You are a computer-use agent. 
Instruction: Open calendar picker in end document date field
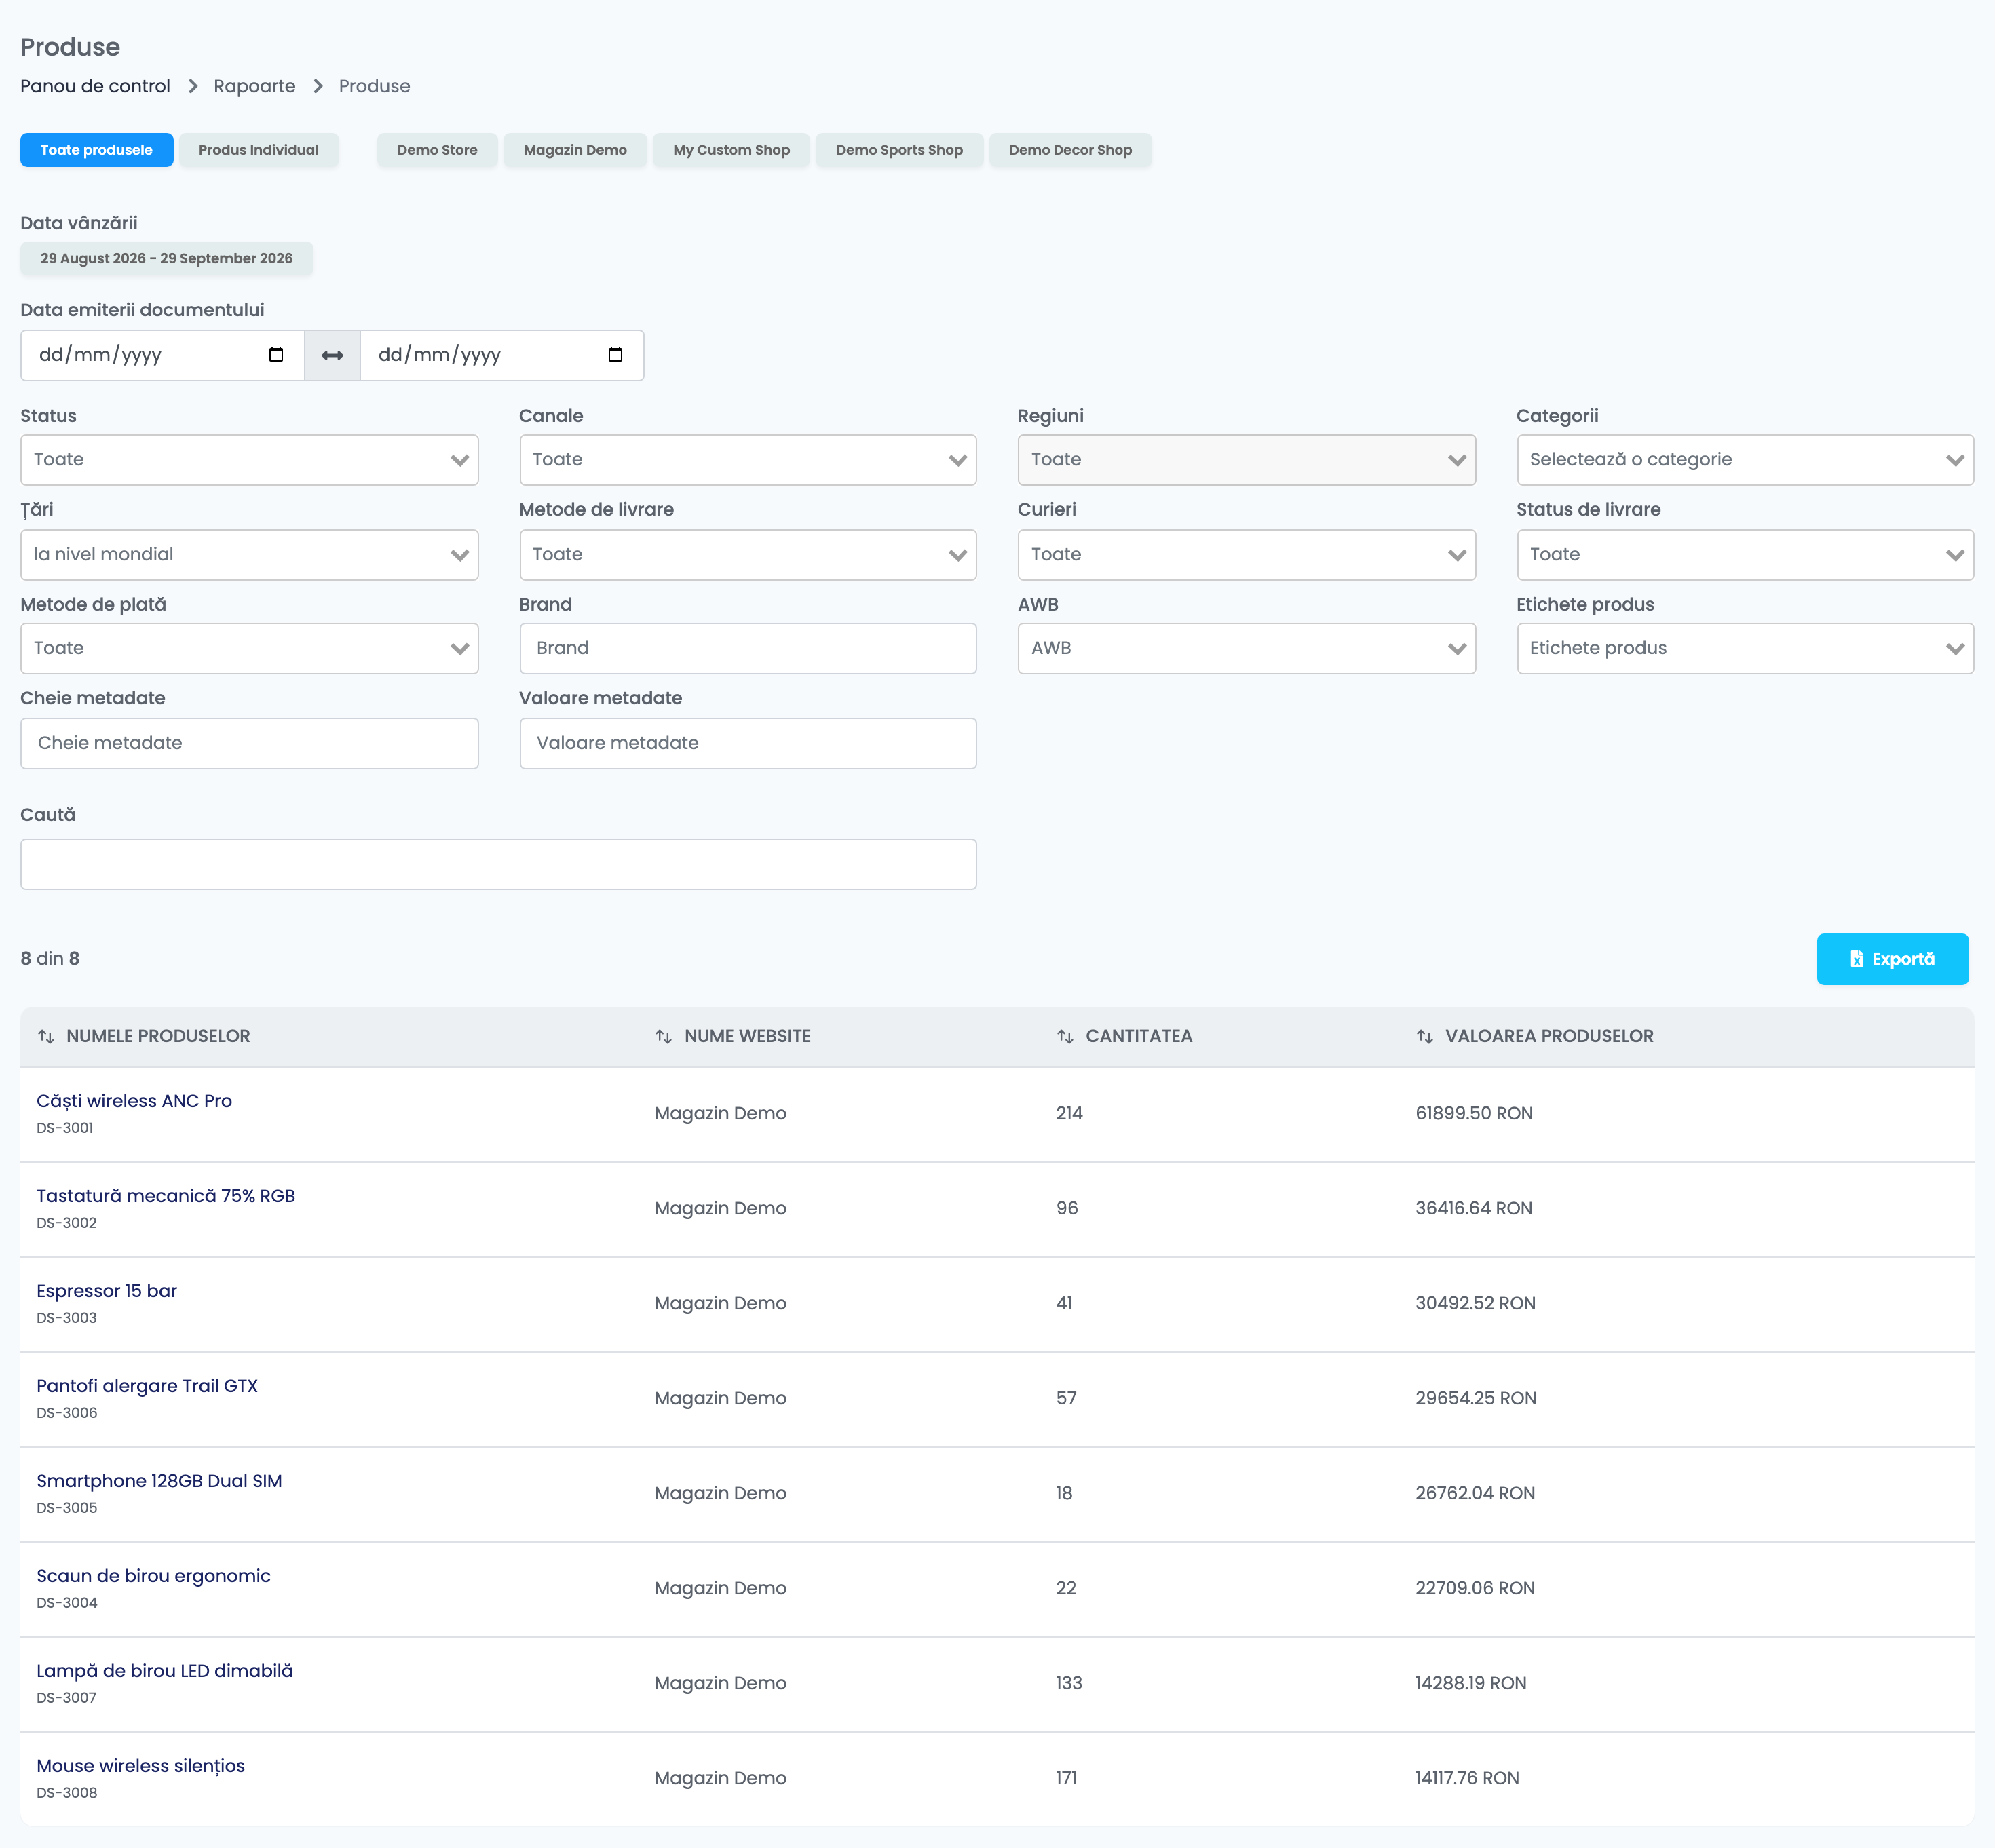(615, 355)
